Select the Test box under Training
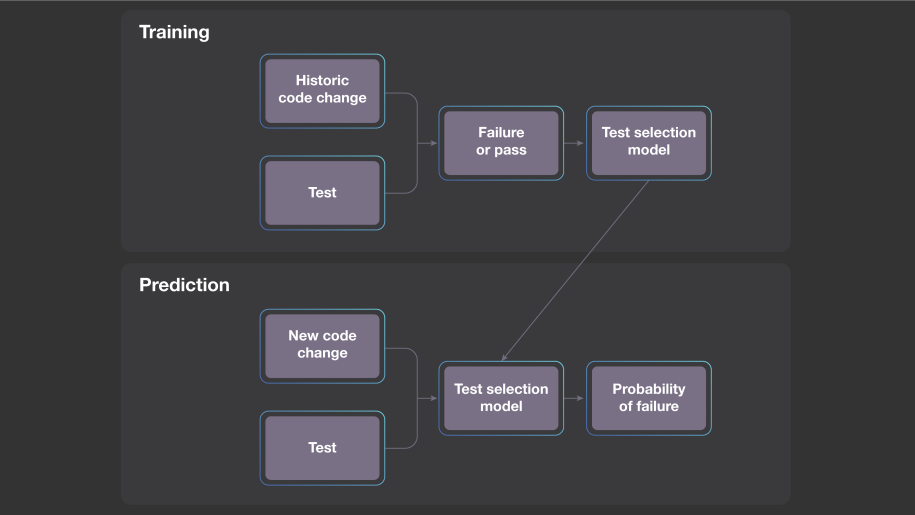915x515 pixels. point(322,193)
